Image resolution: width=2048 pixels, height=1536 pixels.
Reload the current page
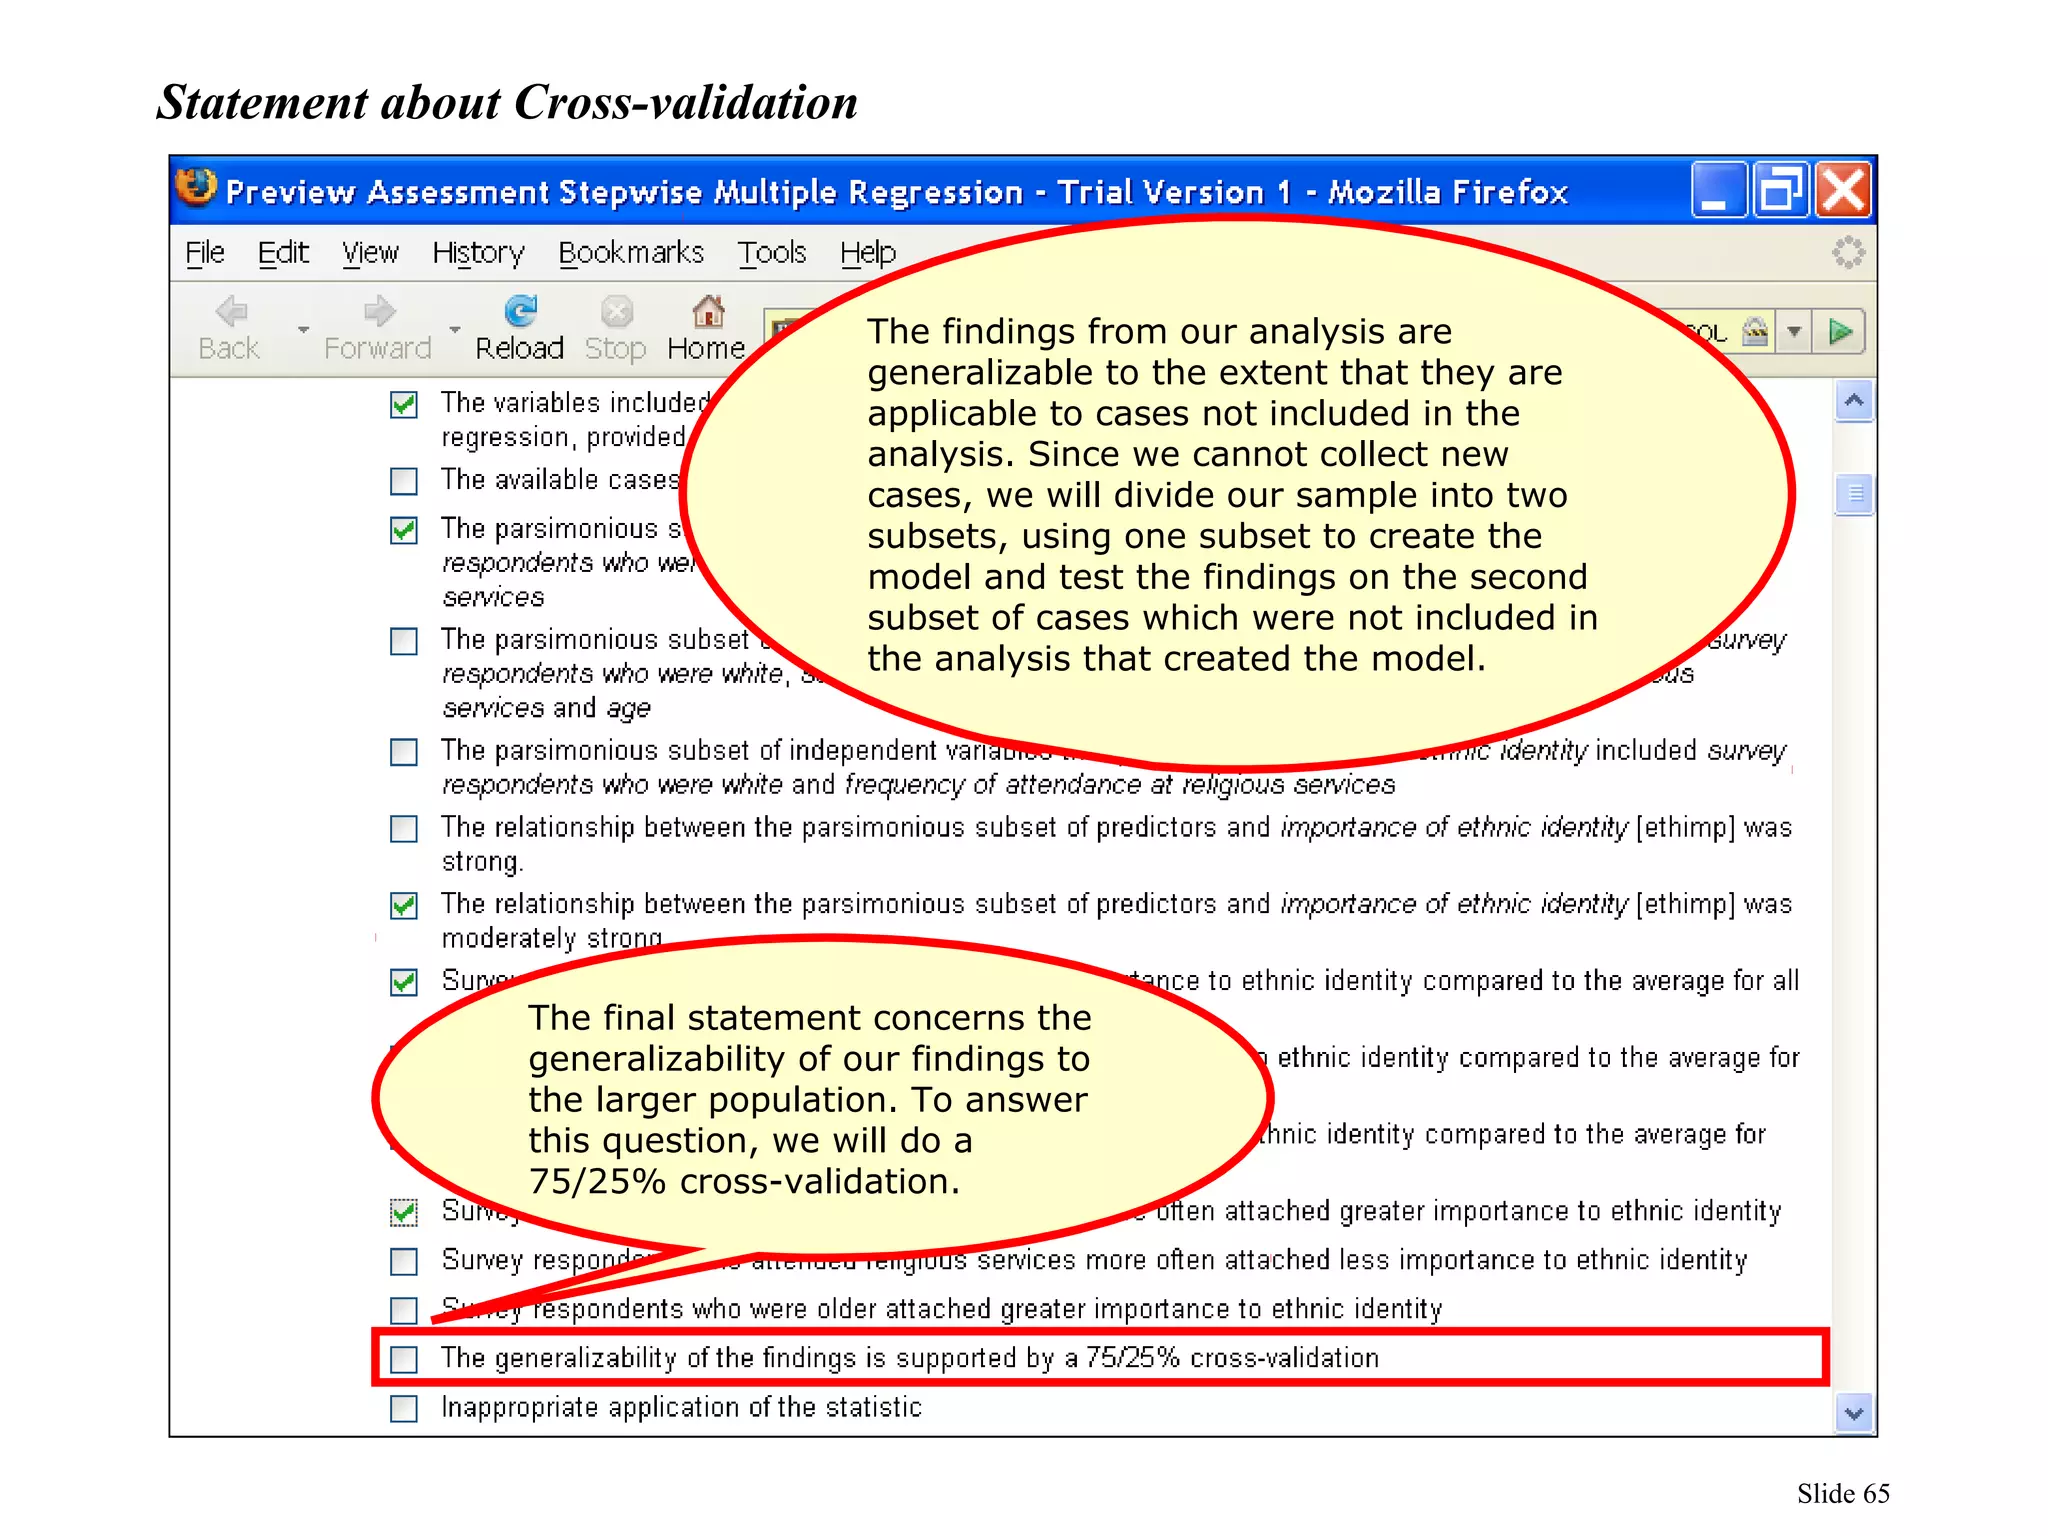click(x=520, y=312)
